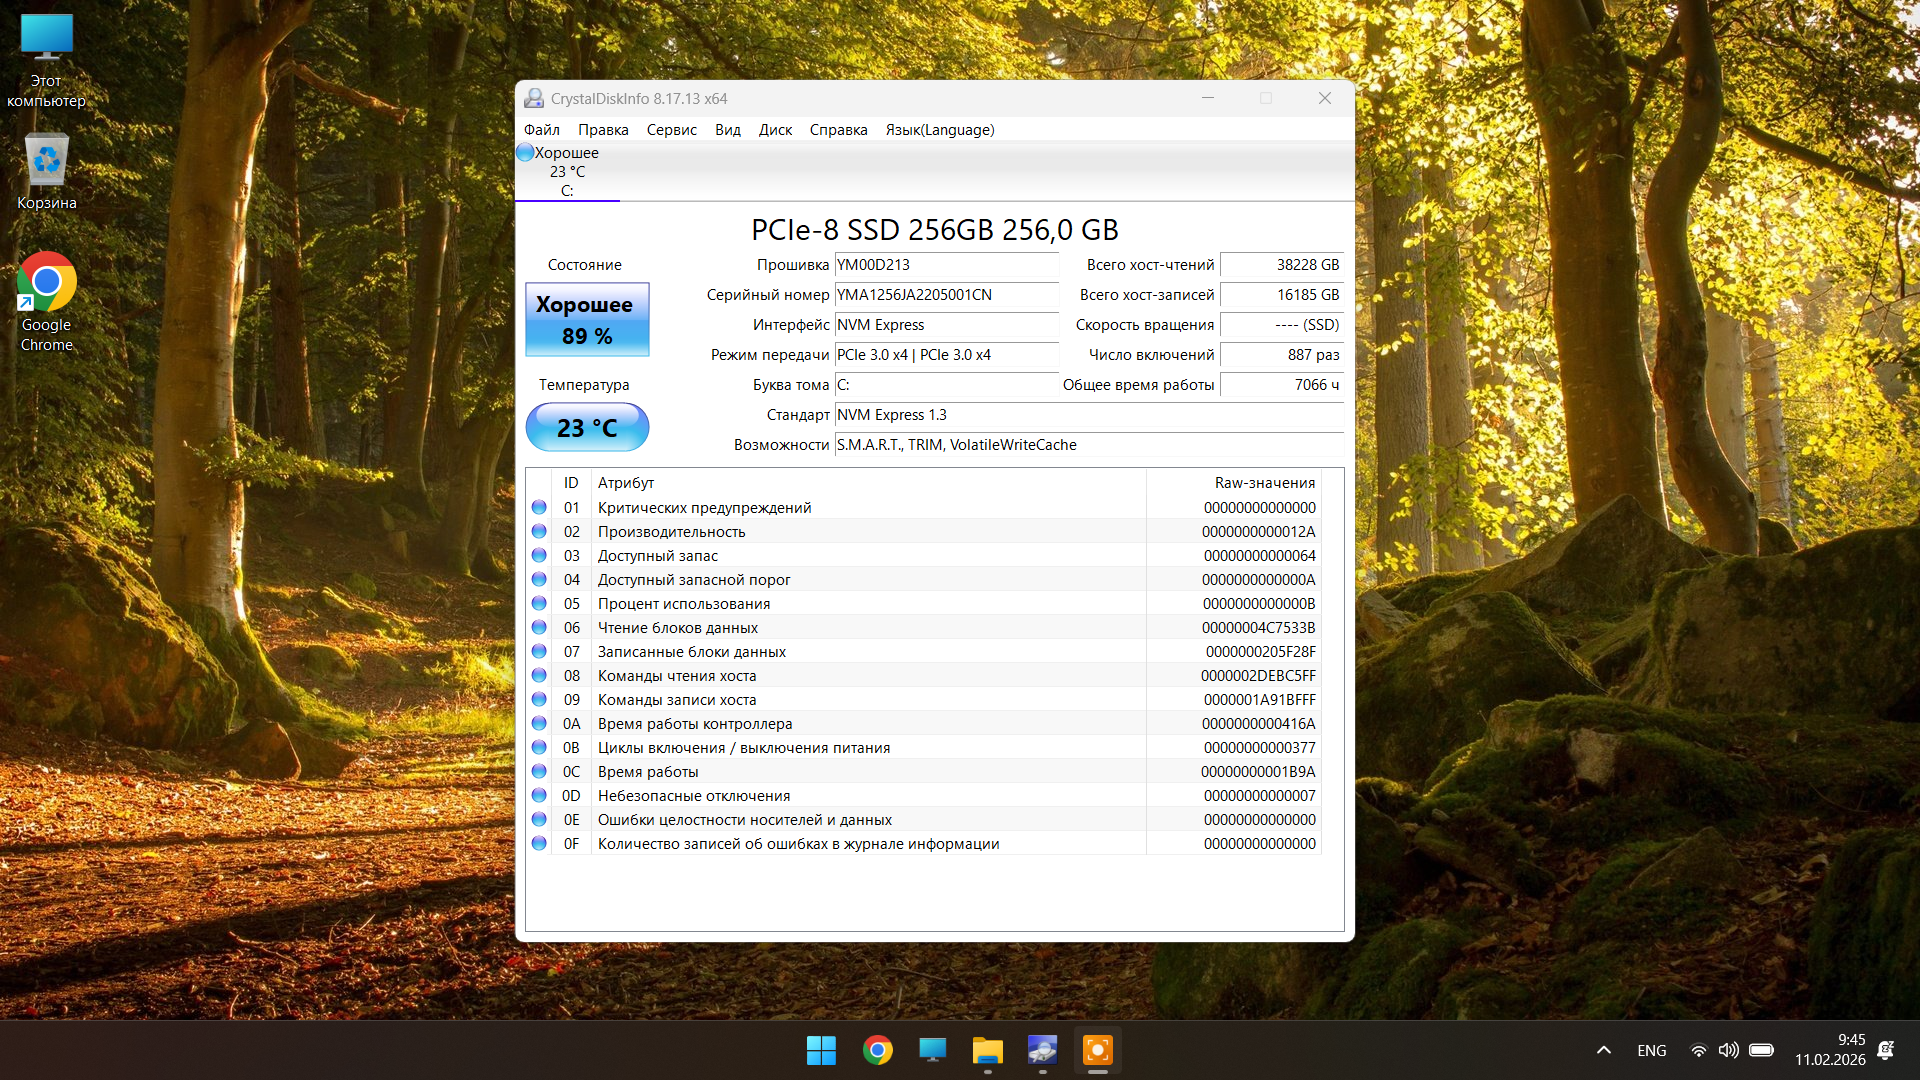Click status orb of Небезопасные отключения row
The height and width of the screenshot is (1080, 1920).
(539, 796)
